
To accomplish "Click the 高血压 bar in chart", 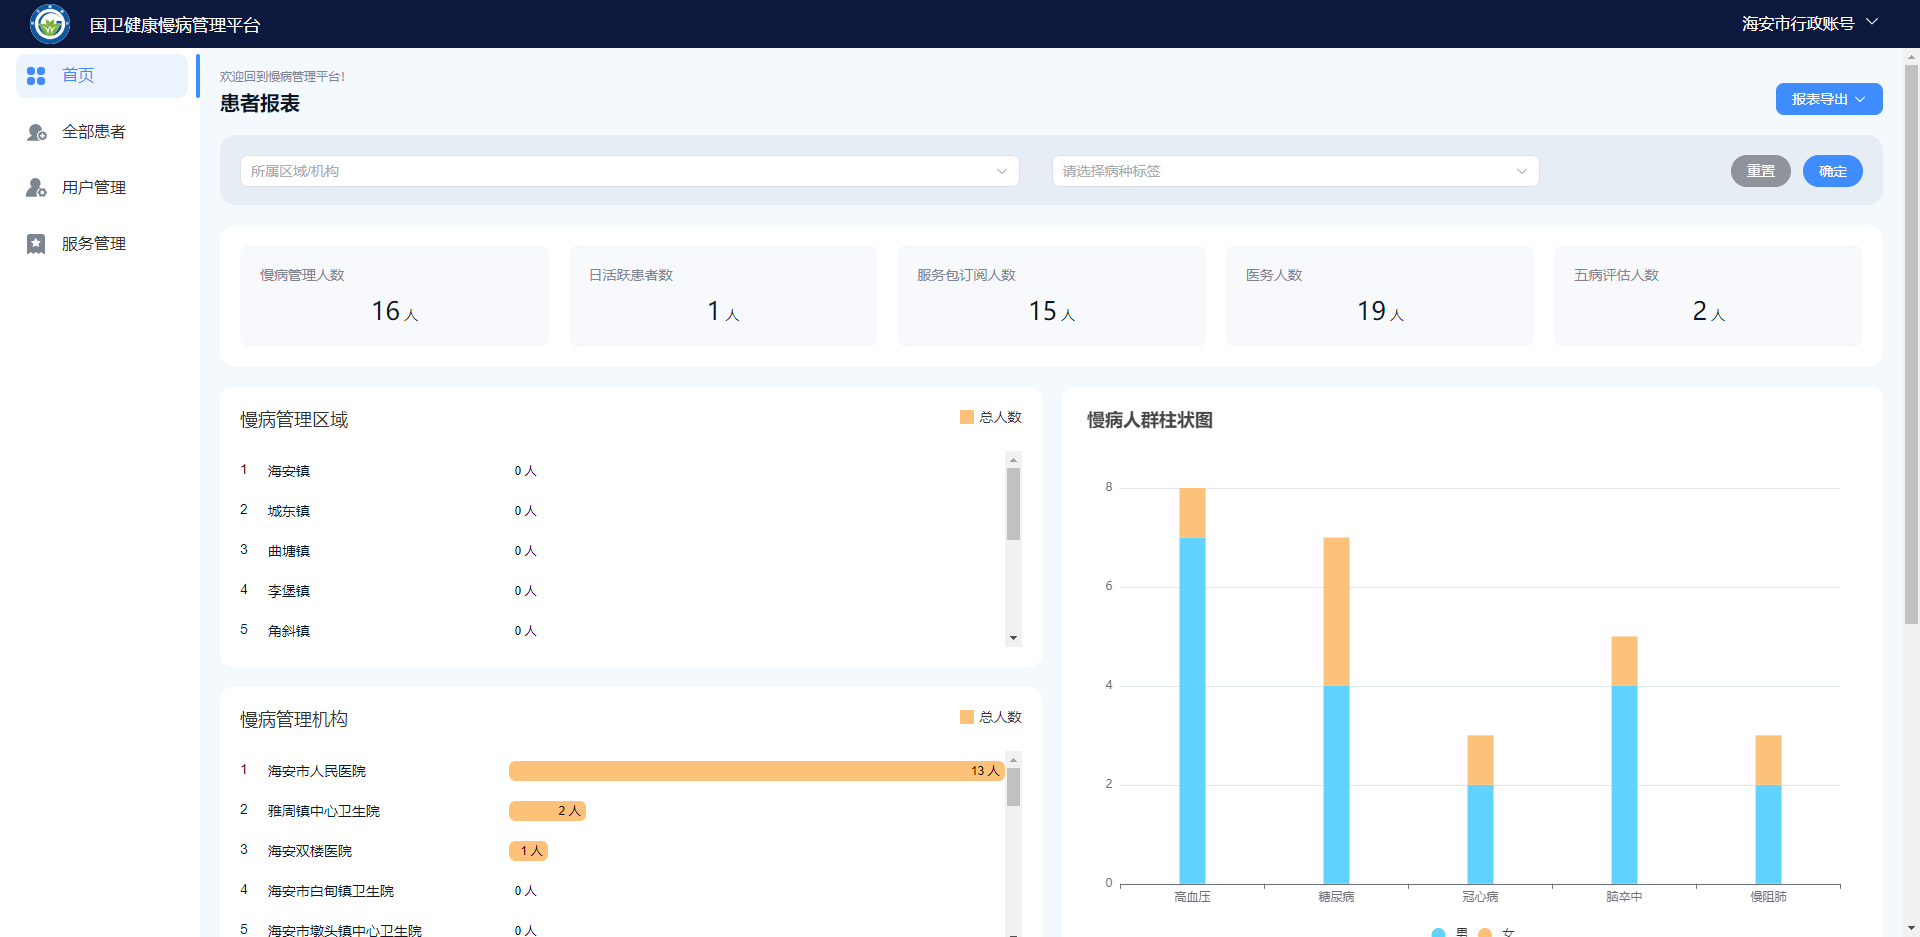I will (1192, 686).
